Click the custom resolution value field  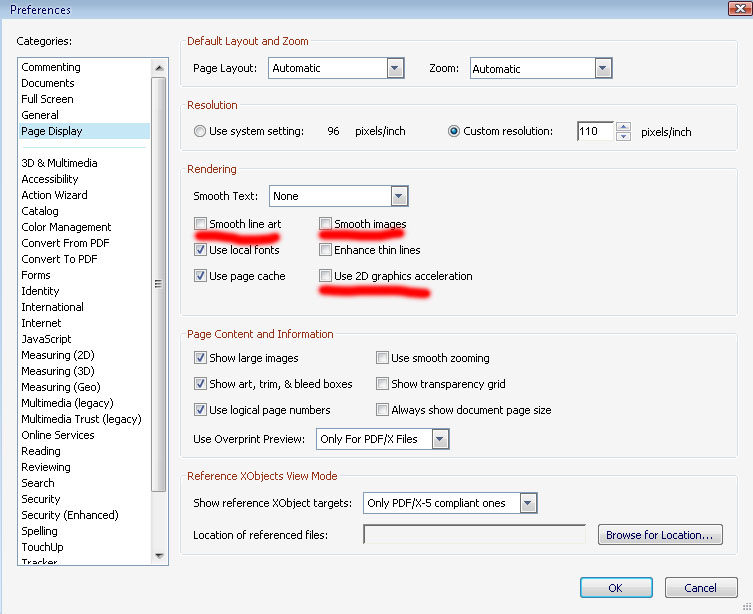(595, 131)
